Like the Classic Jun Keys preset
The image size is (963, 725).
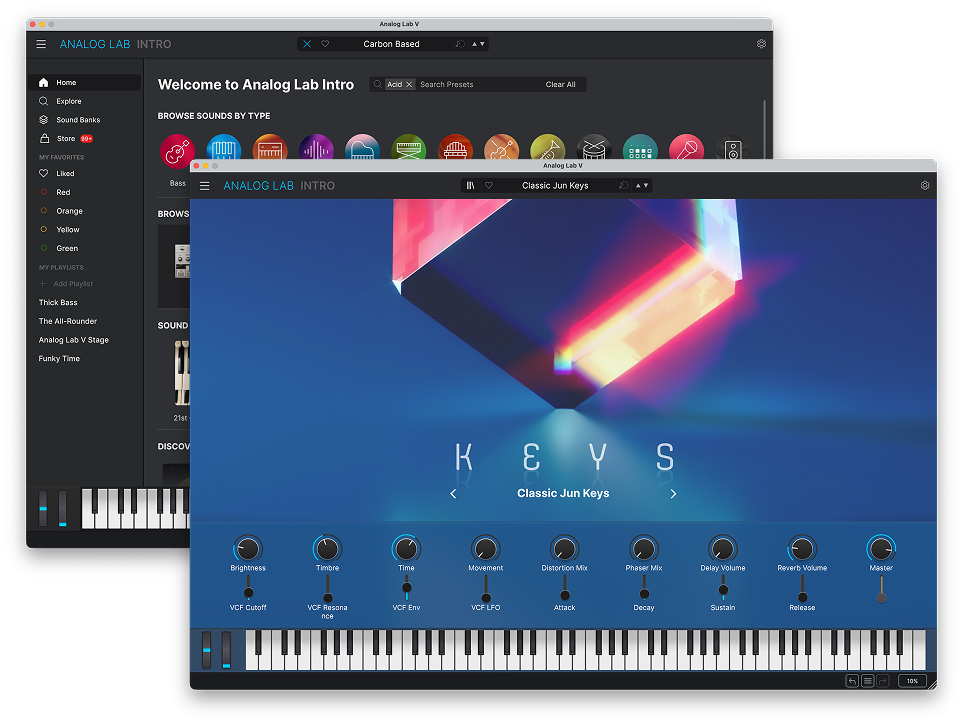[x=489, y=186]
